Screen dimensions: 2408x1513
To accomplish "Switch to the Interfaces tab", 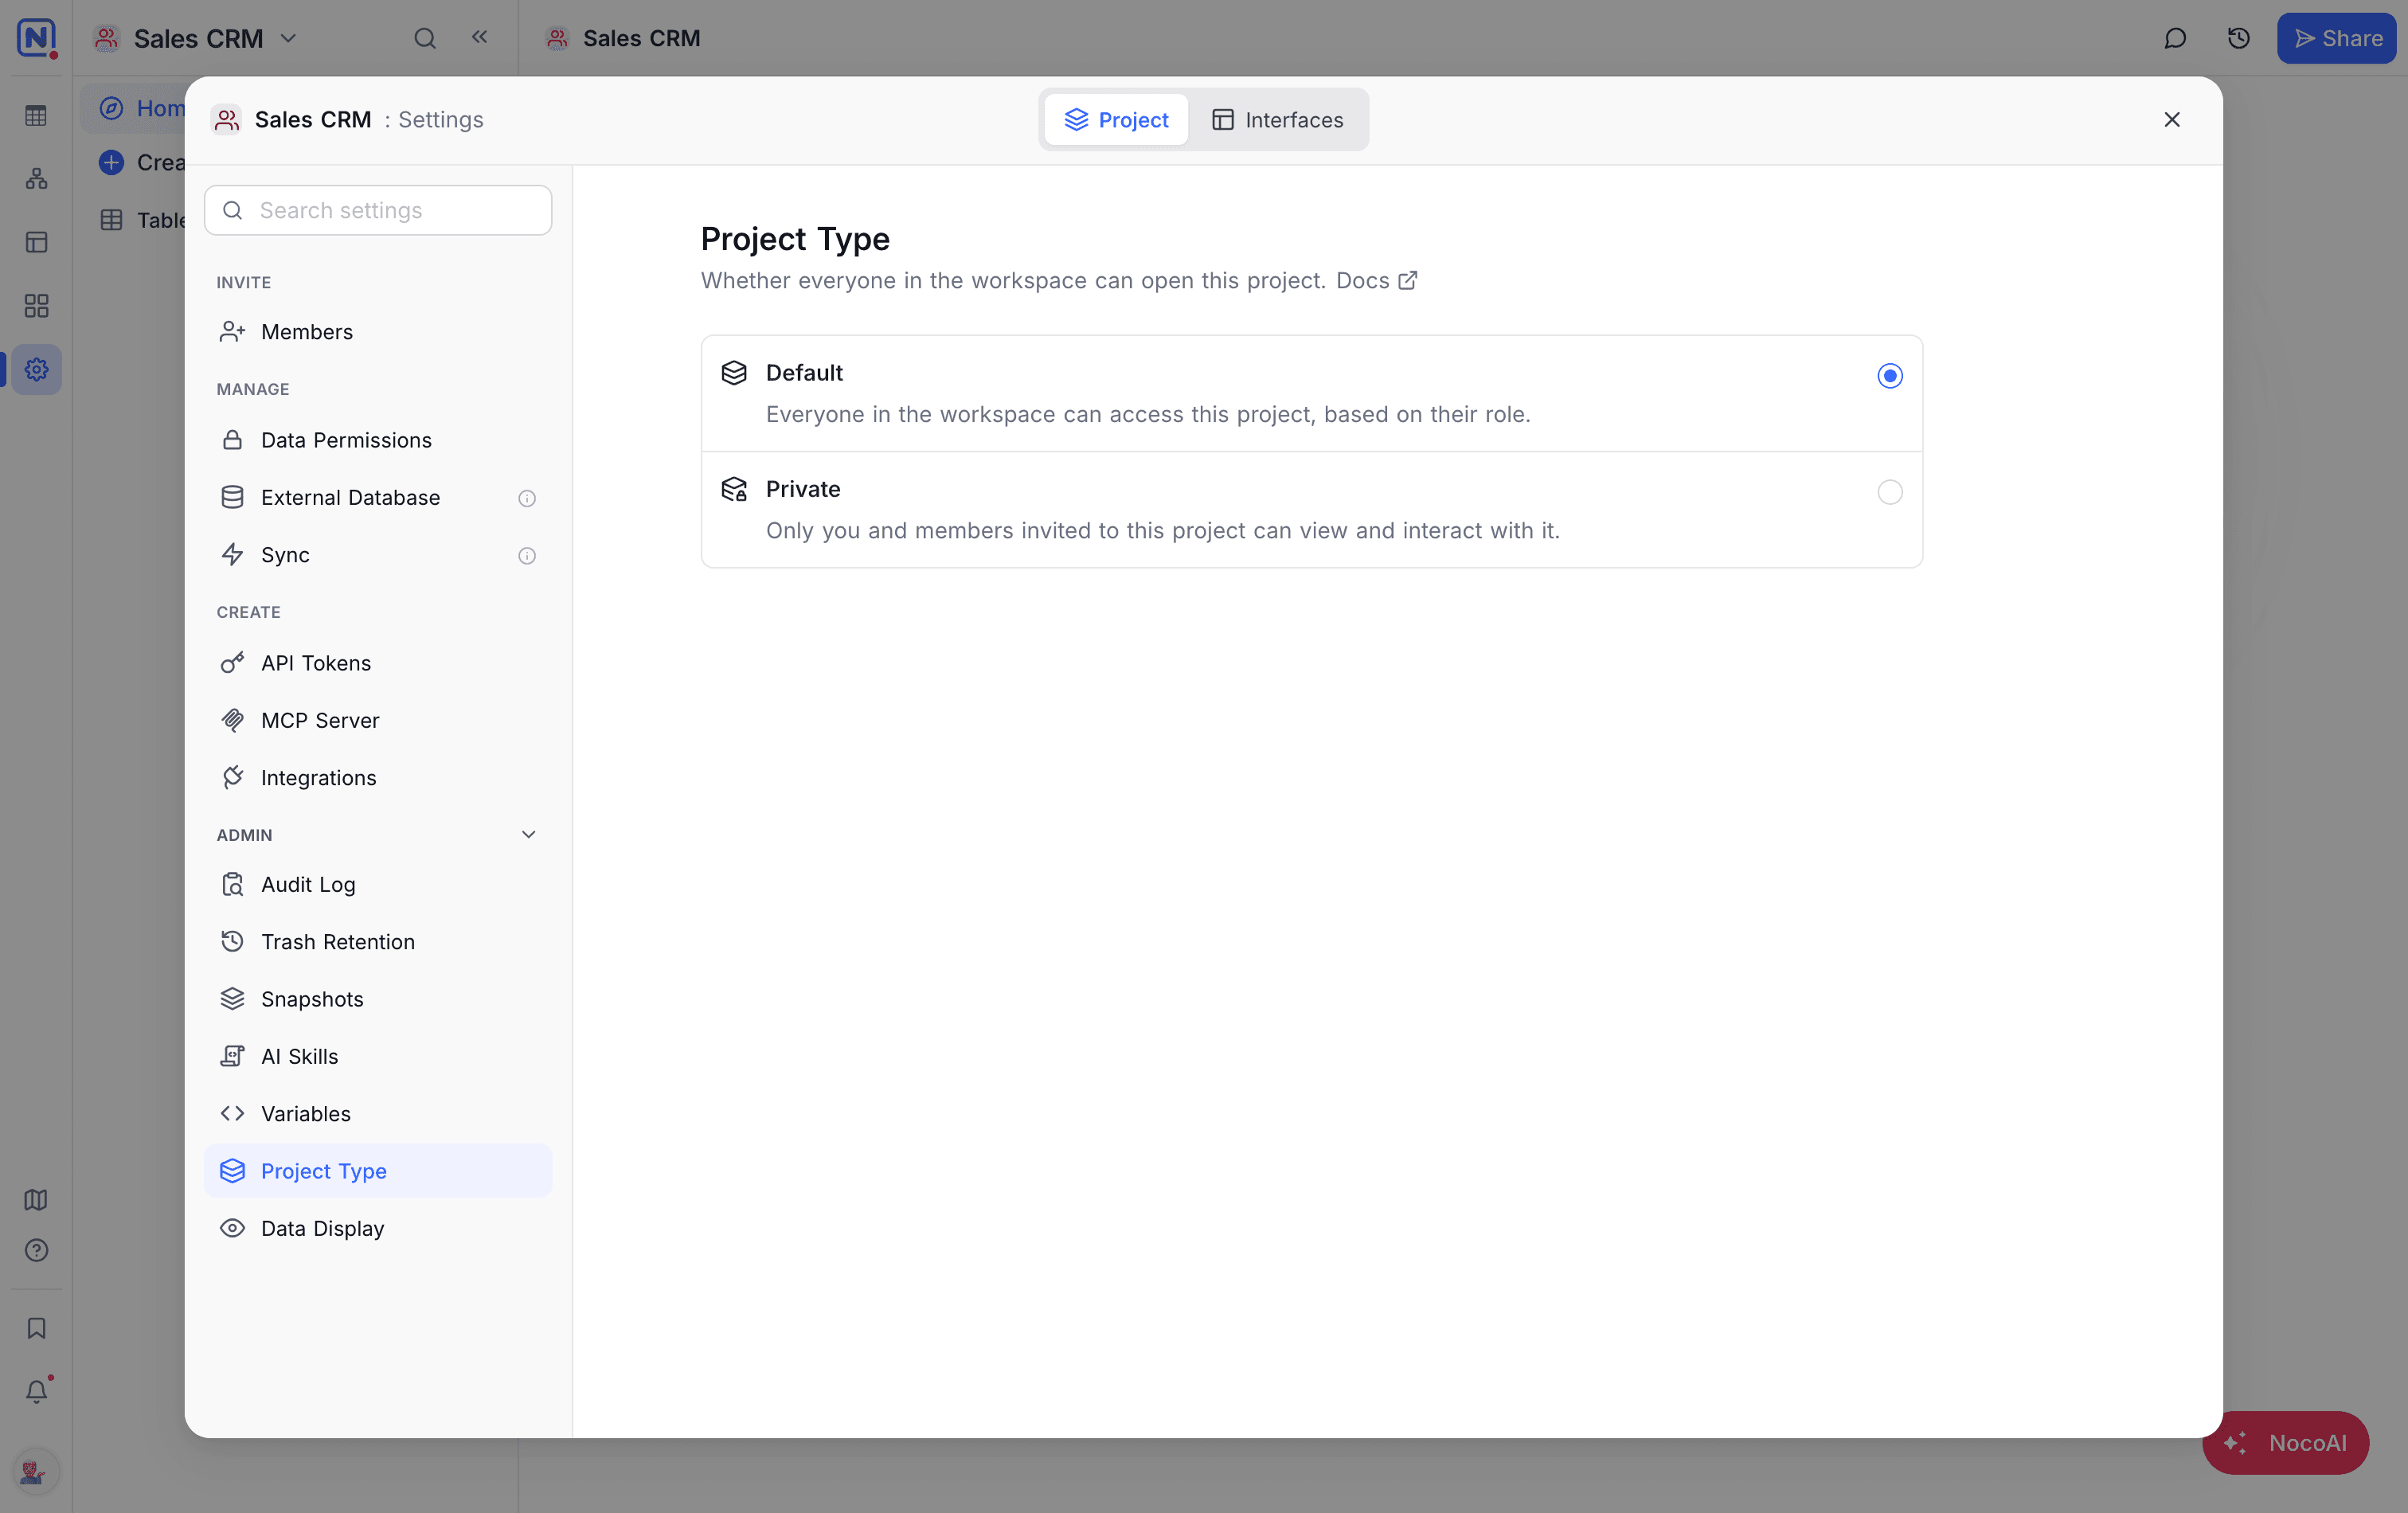I will pos(1277,120).
